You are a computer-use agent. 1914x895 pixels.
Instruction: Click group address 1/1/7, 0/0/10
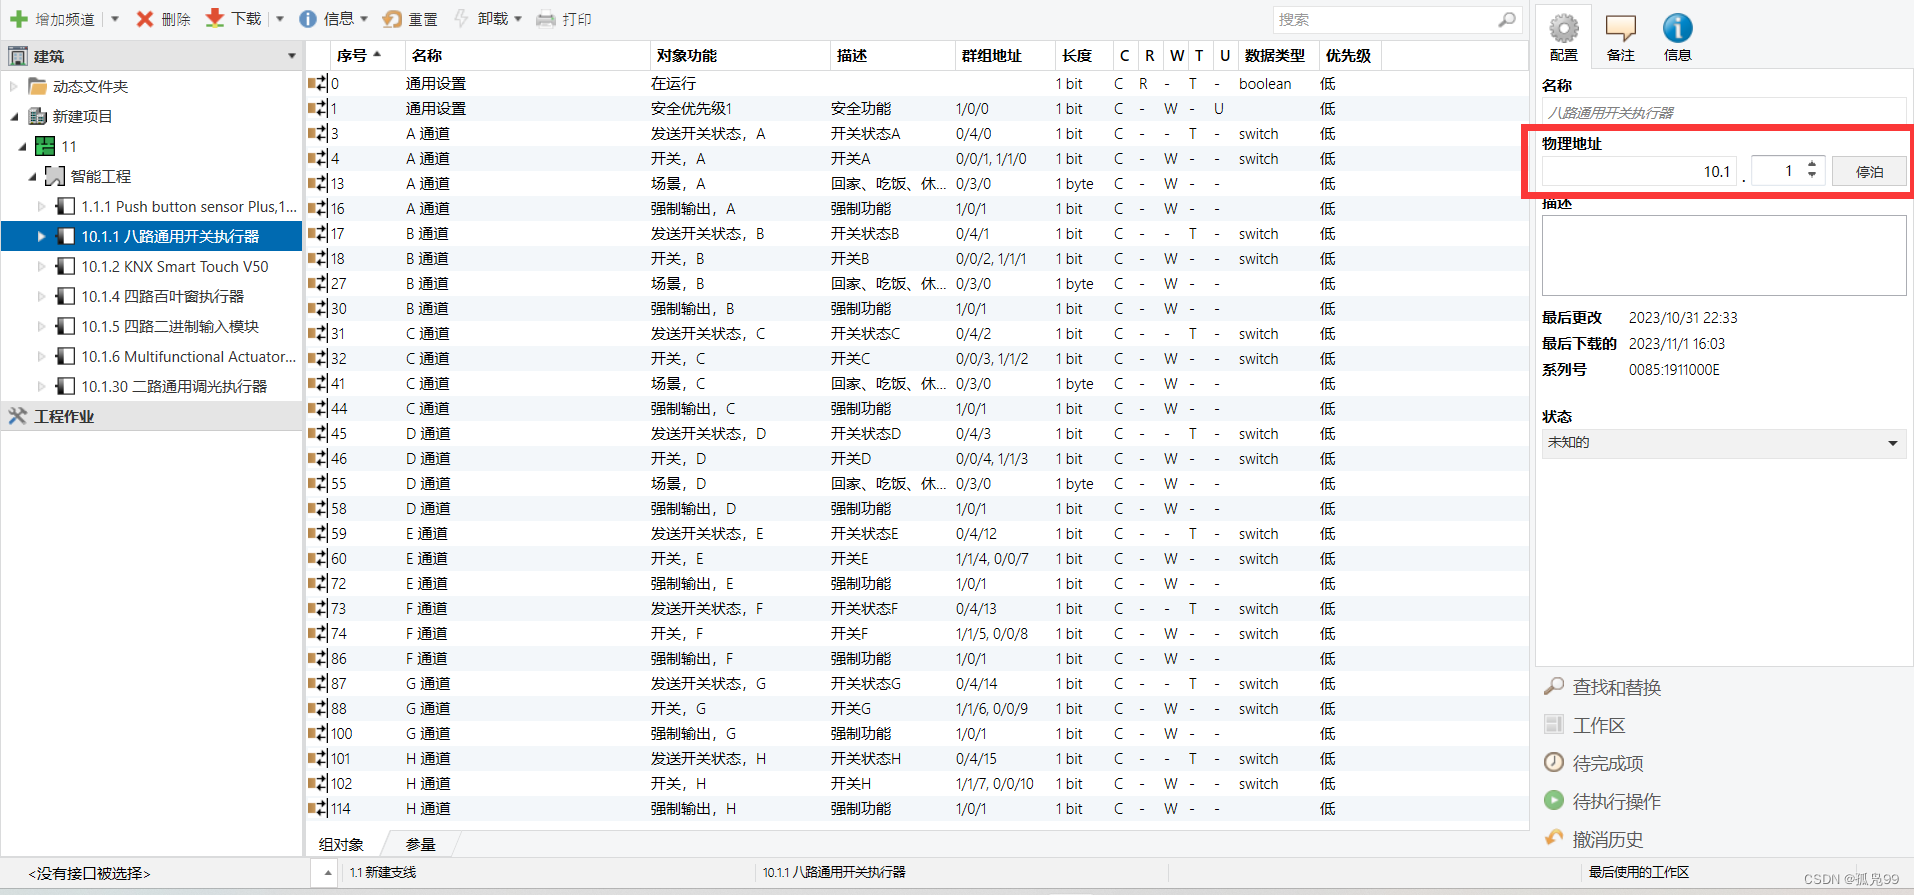coord(994,783)
